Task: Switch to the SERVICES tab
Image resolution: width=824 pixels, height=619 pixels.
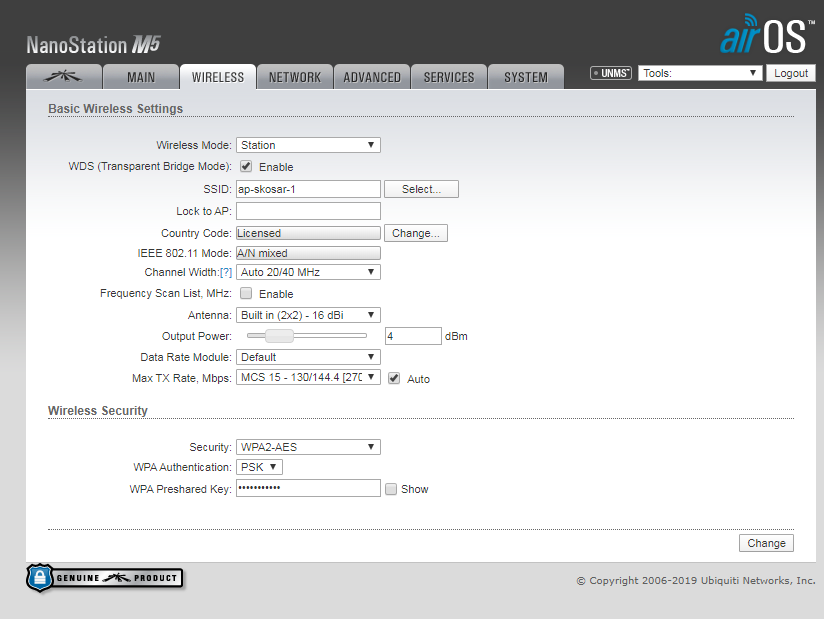Action: (x=449, y=77)
